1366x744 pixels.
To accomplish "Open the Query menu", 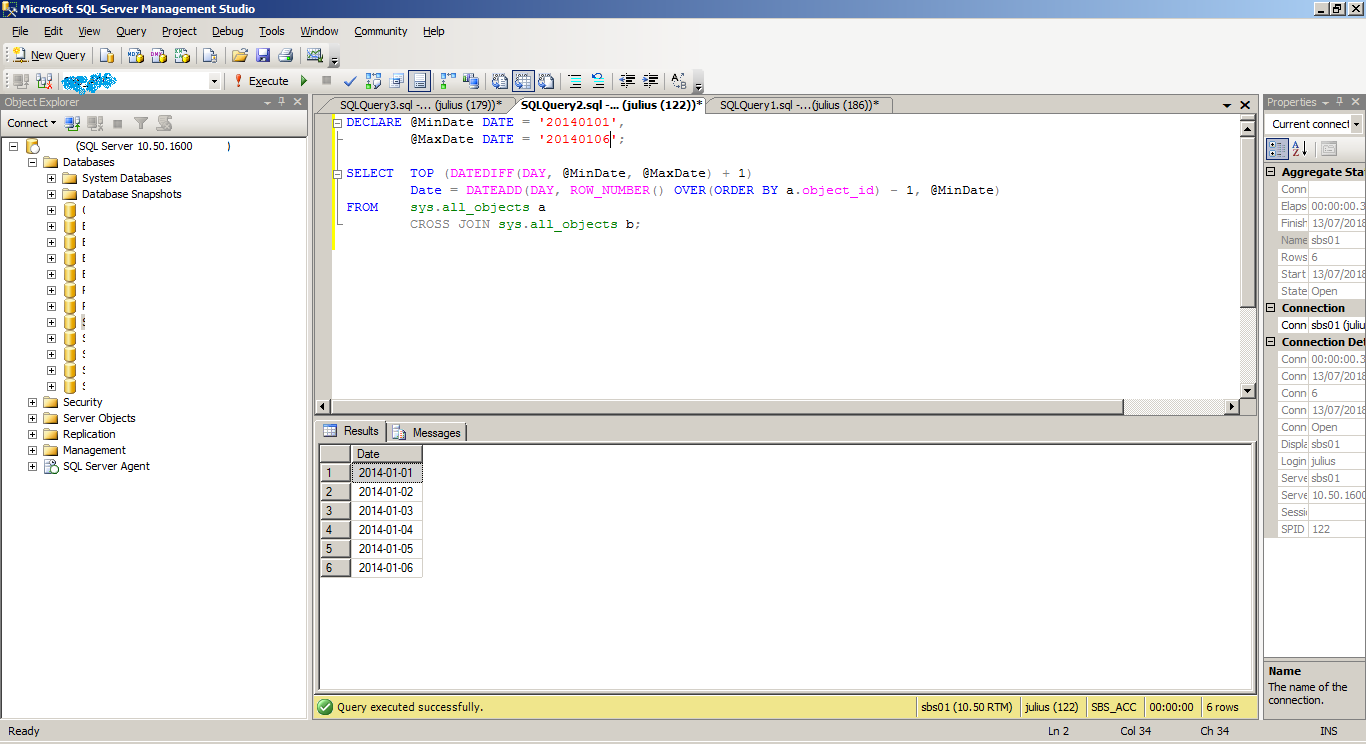I will 131,31.
